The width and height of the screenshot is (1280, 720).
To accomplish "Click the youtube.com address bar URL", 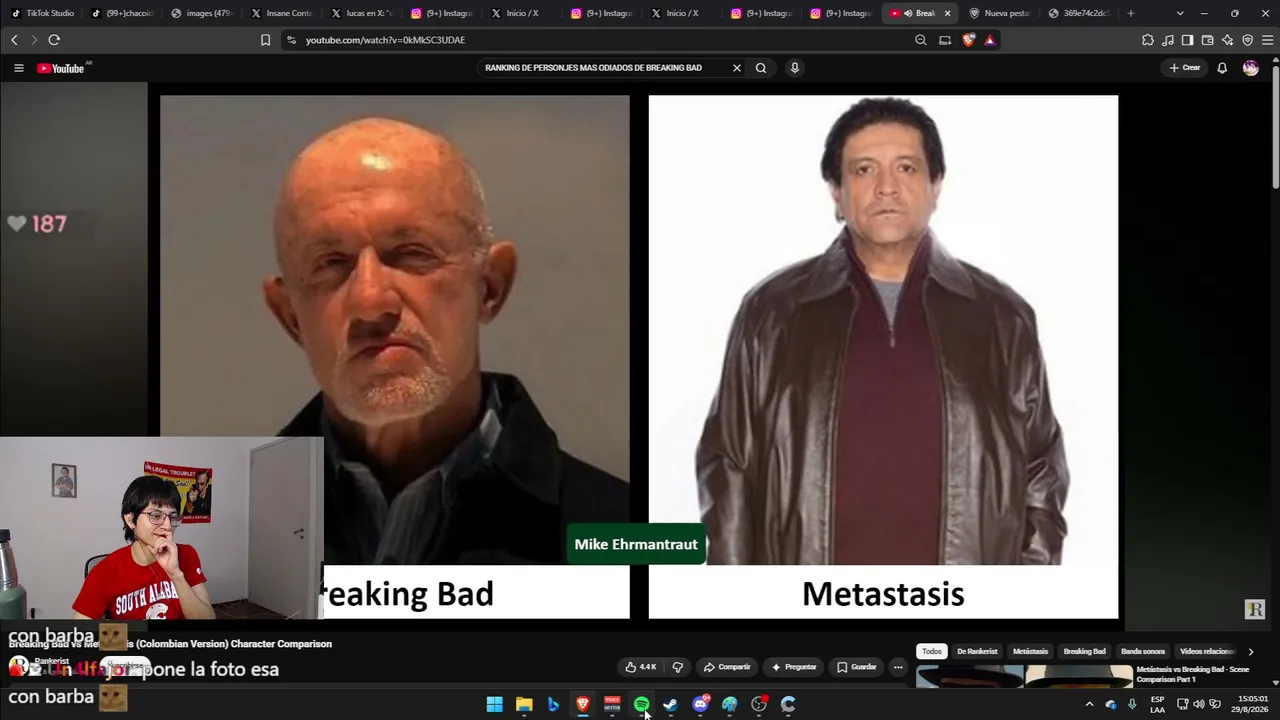I will coord(385,40).
